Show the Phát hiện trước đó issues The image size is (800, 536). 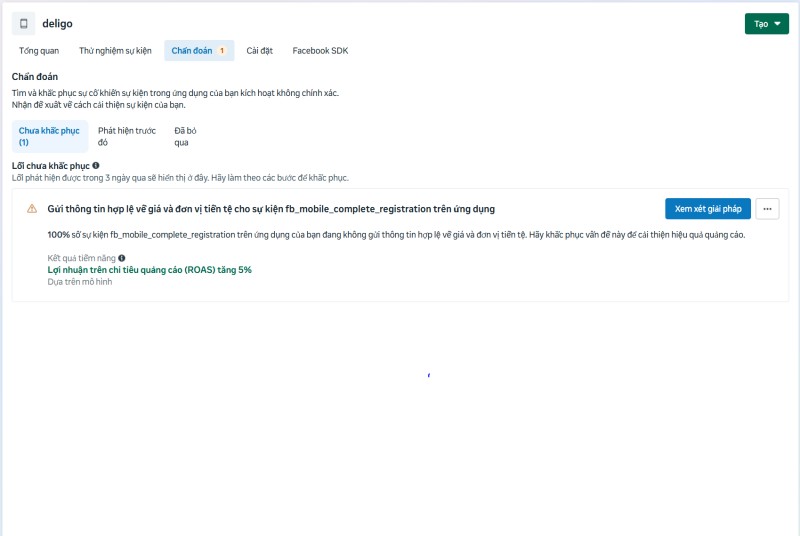(127, 136)
